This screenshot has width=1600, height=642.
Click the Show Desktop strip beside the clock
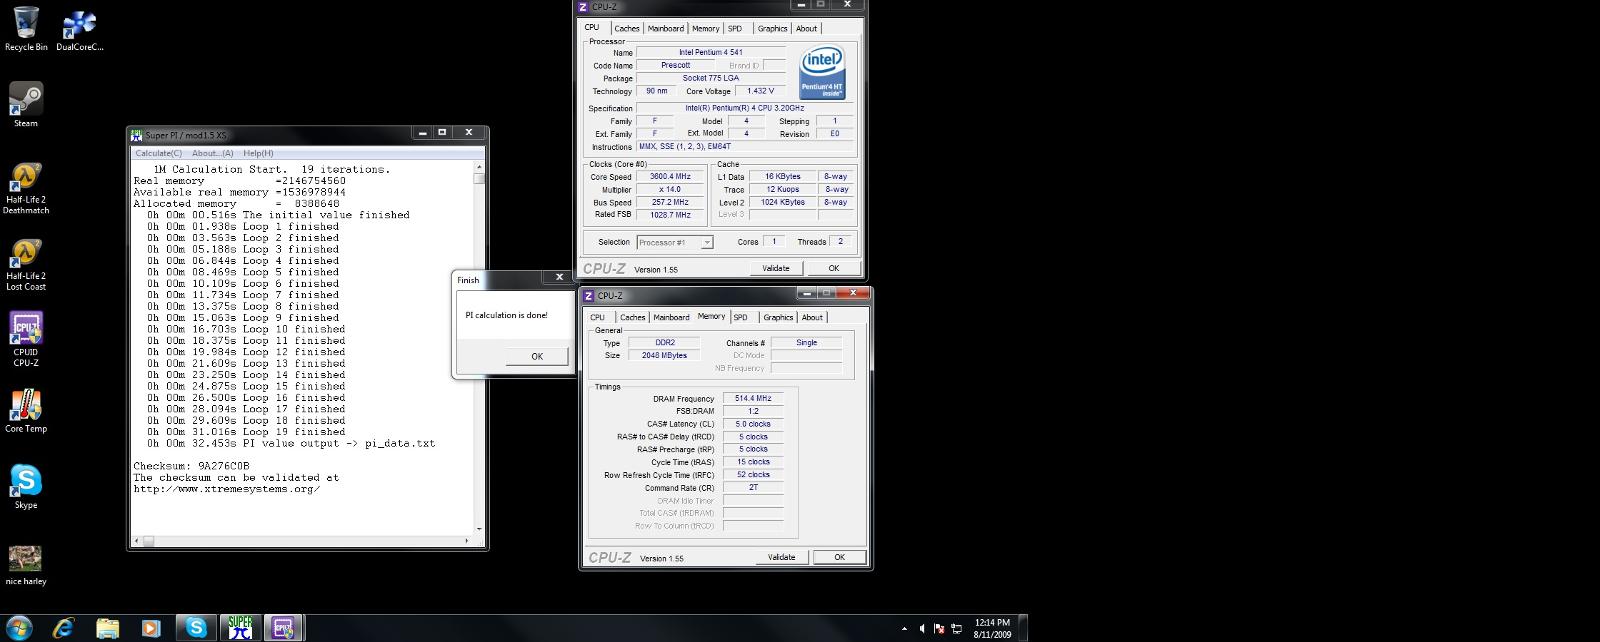[x=1022, y=628]
